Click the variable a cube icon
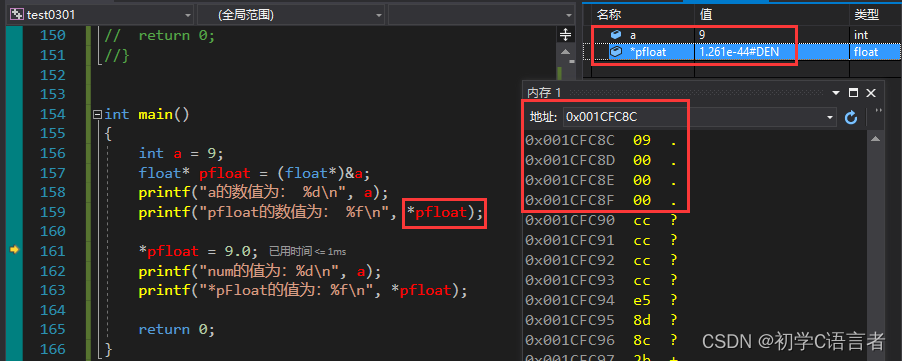This screenshot has height=361, width=902. click(616, 35)
